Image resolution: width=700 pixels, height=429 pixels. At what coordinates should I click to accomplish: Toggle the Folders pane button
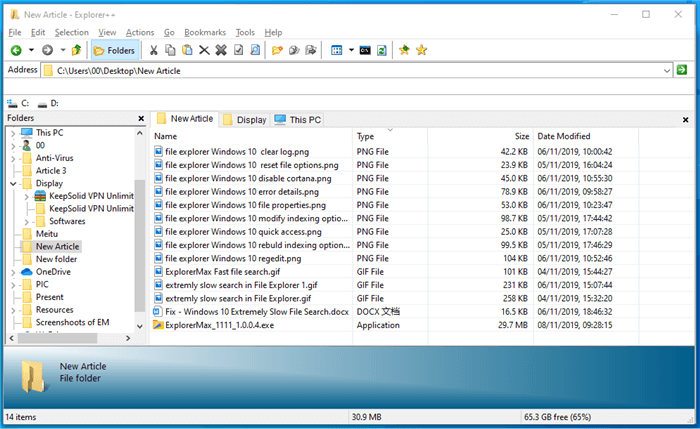point(115,50)
